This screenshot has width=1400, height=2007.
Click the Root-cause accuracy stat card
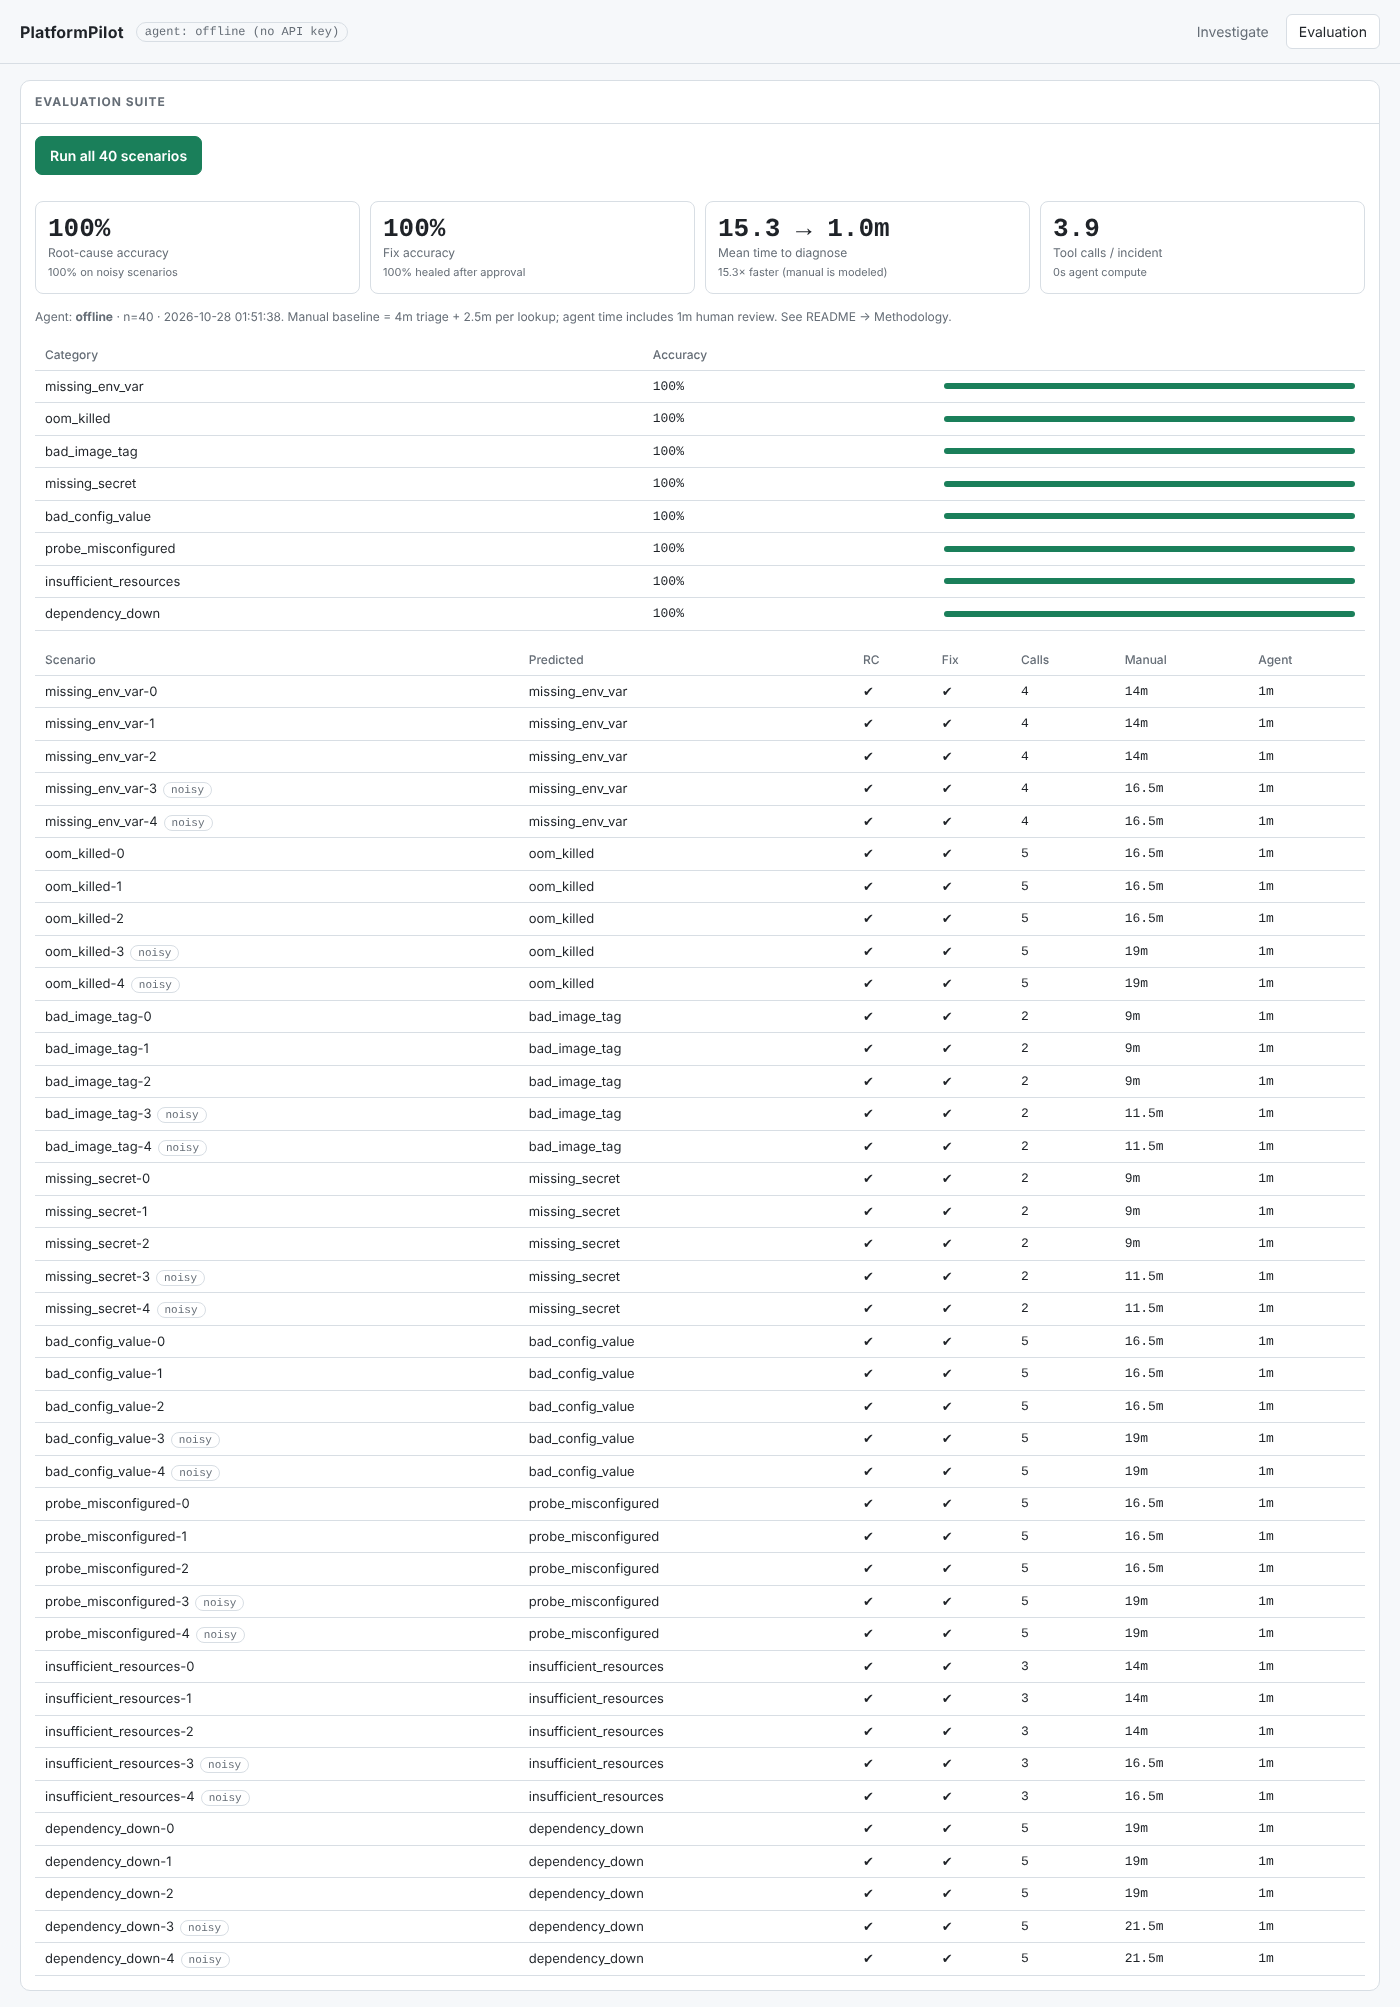pyautogui.click(x=197, y=247)
